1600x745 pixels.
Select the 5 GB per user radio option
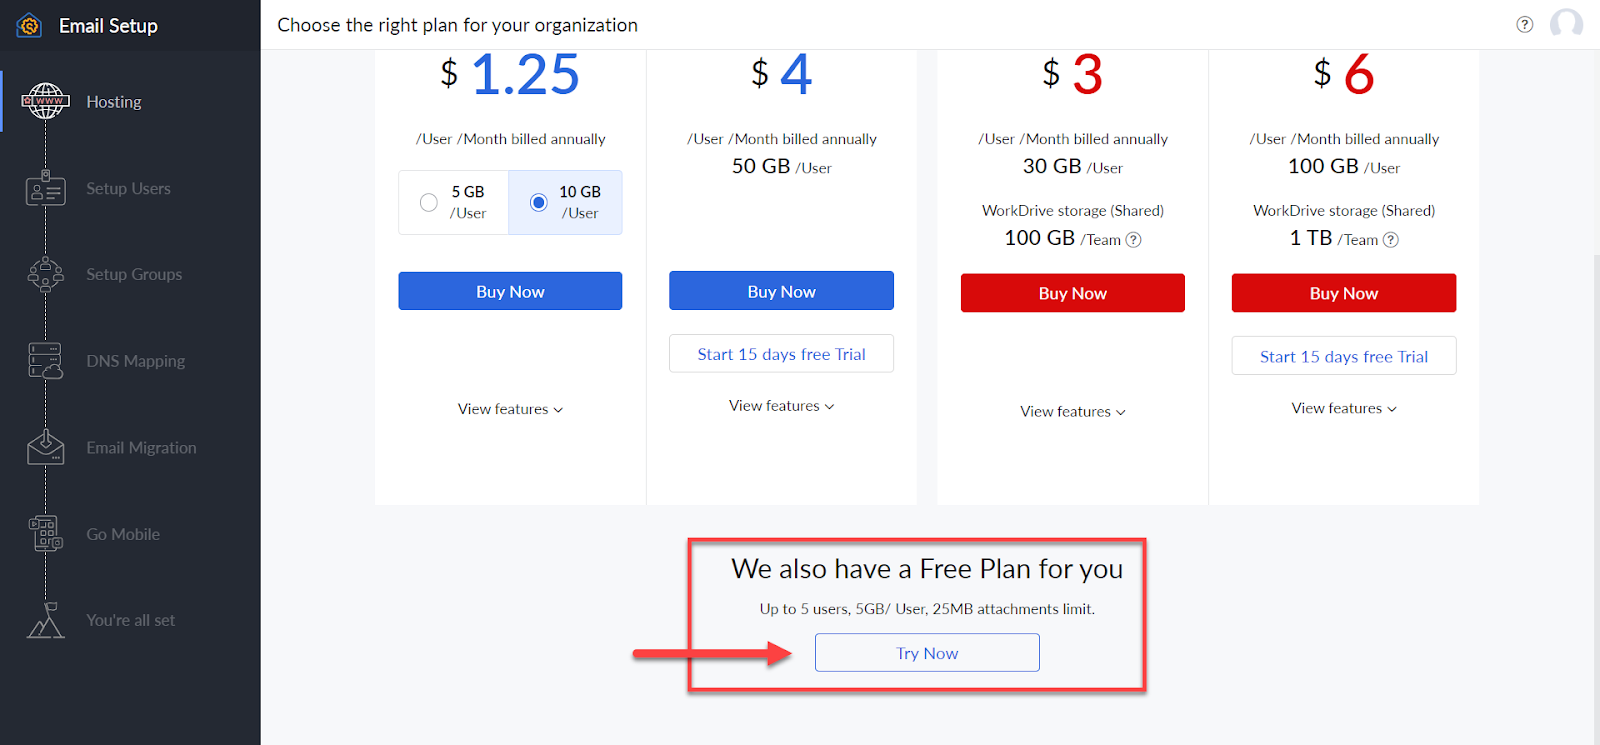click(429, 202)
